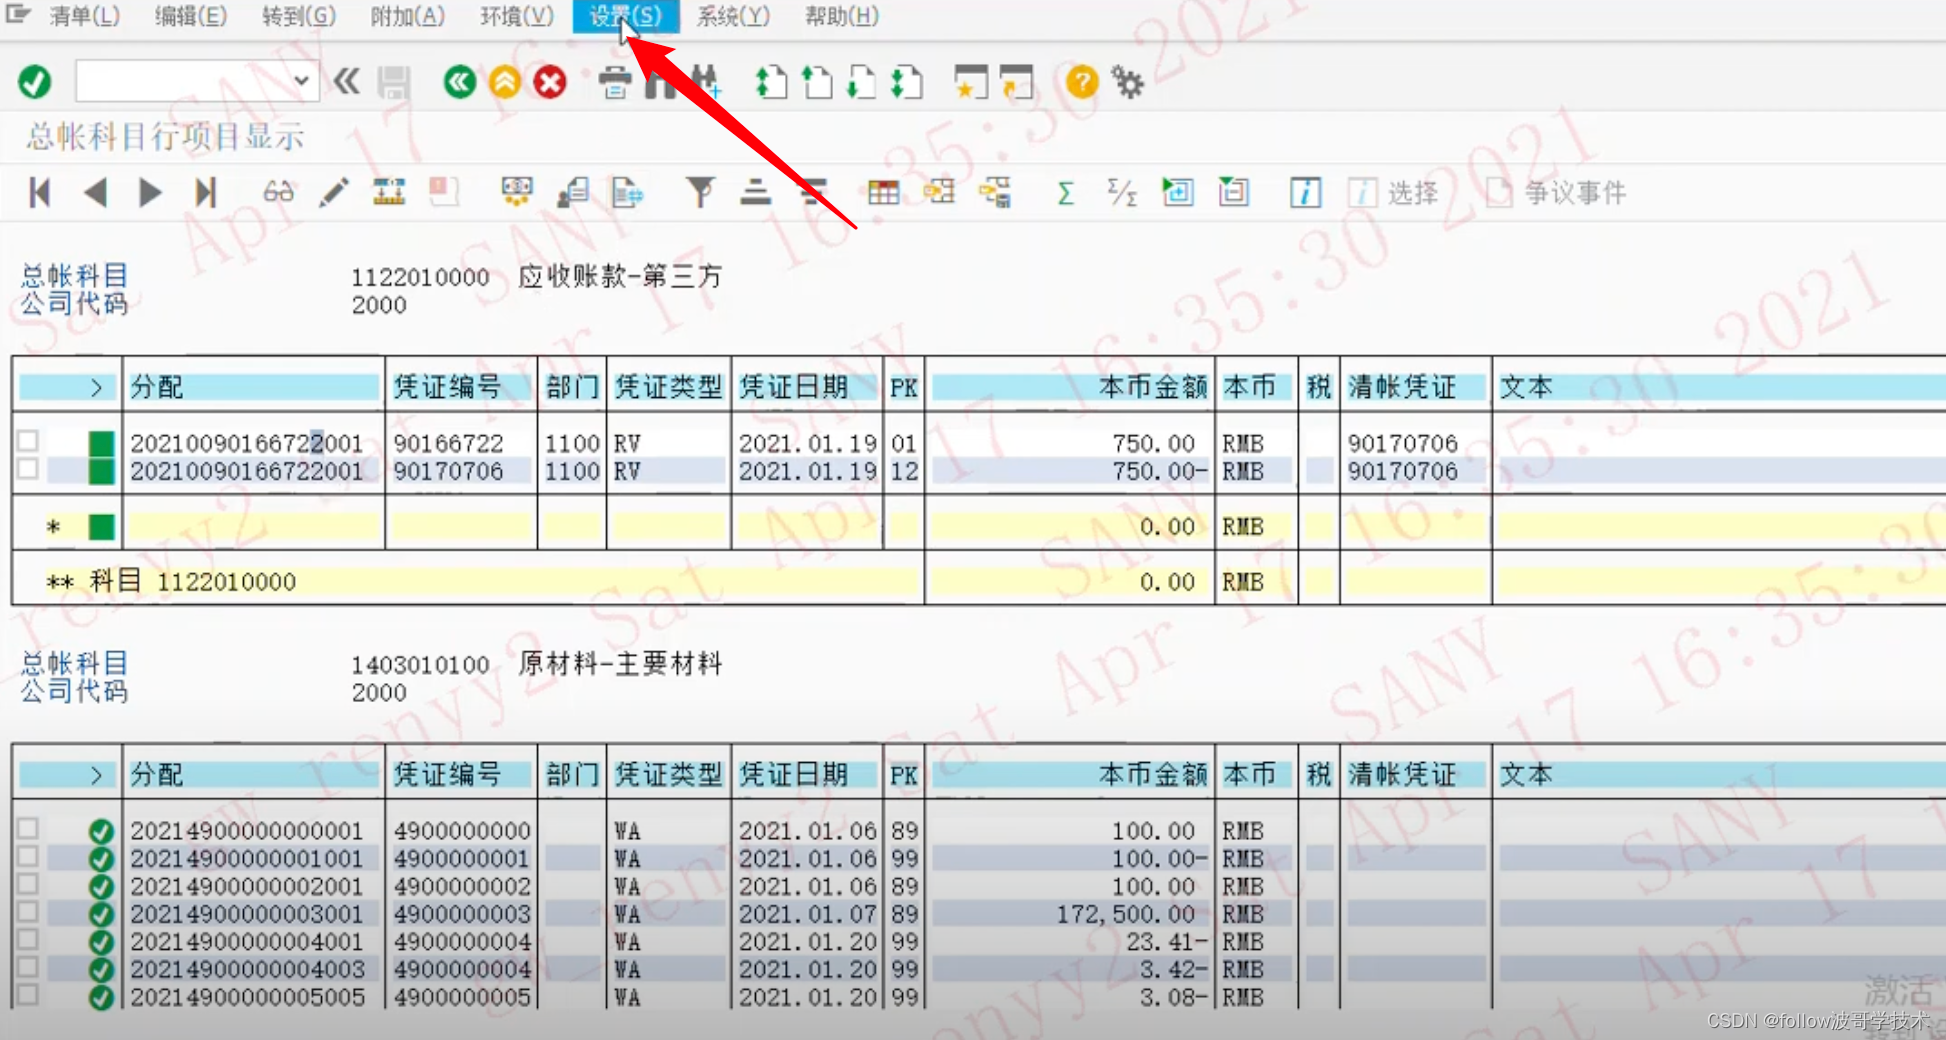Viewport: 1946px width, 1040px height.
Task: Go to first page icon
Action: (x=771, y=82)
